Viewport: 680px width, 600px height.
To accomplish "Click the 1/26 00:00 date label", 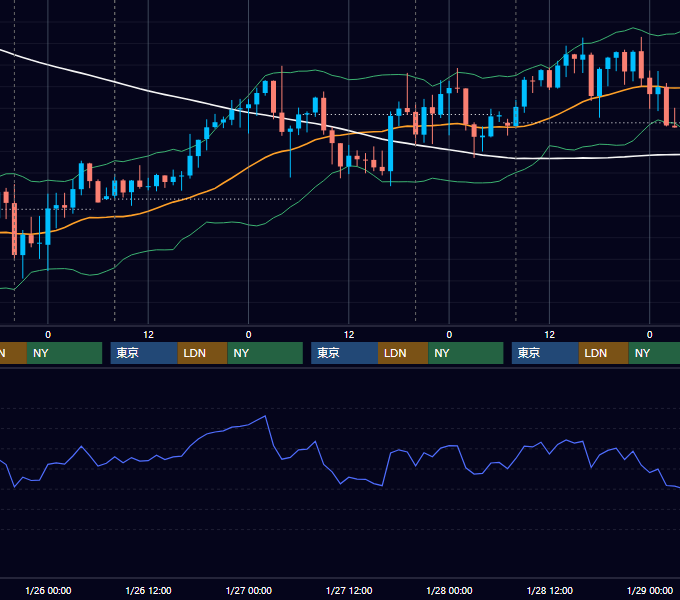I will tap(48, 590).
